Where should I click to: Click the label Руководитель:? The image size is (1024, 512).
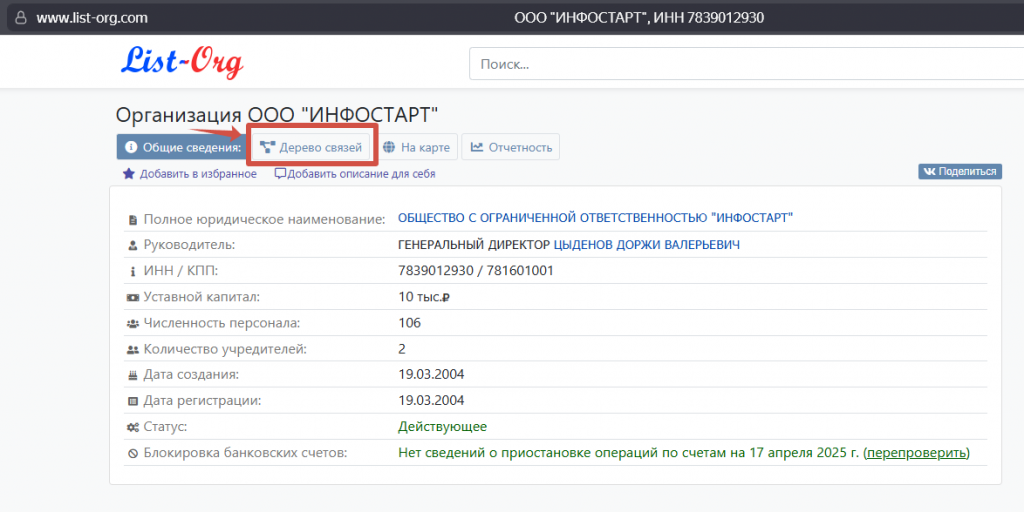point(189,245)
